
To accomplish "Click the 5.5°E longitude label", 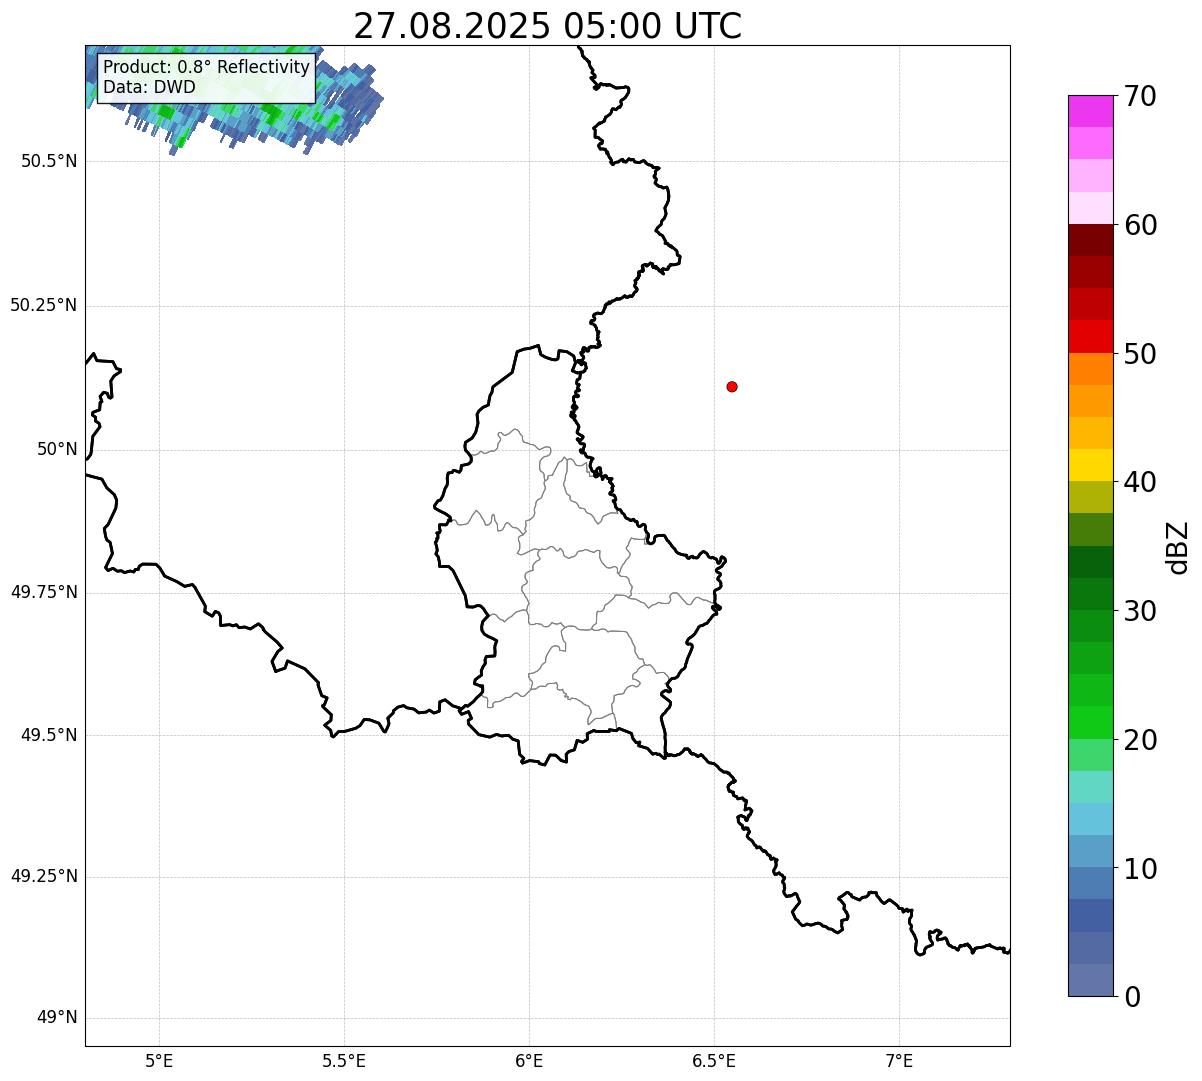I will click(344, 1060).
